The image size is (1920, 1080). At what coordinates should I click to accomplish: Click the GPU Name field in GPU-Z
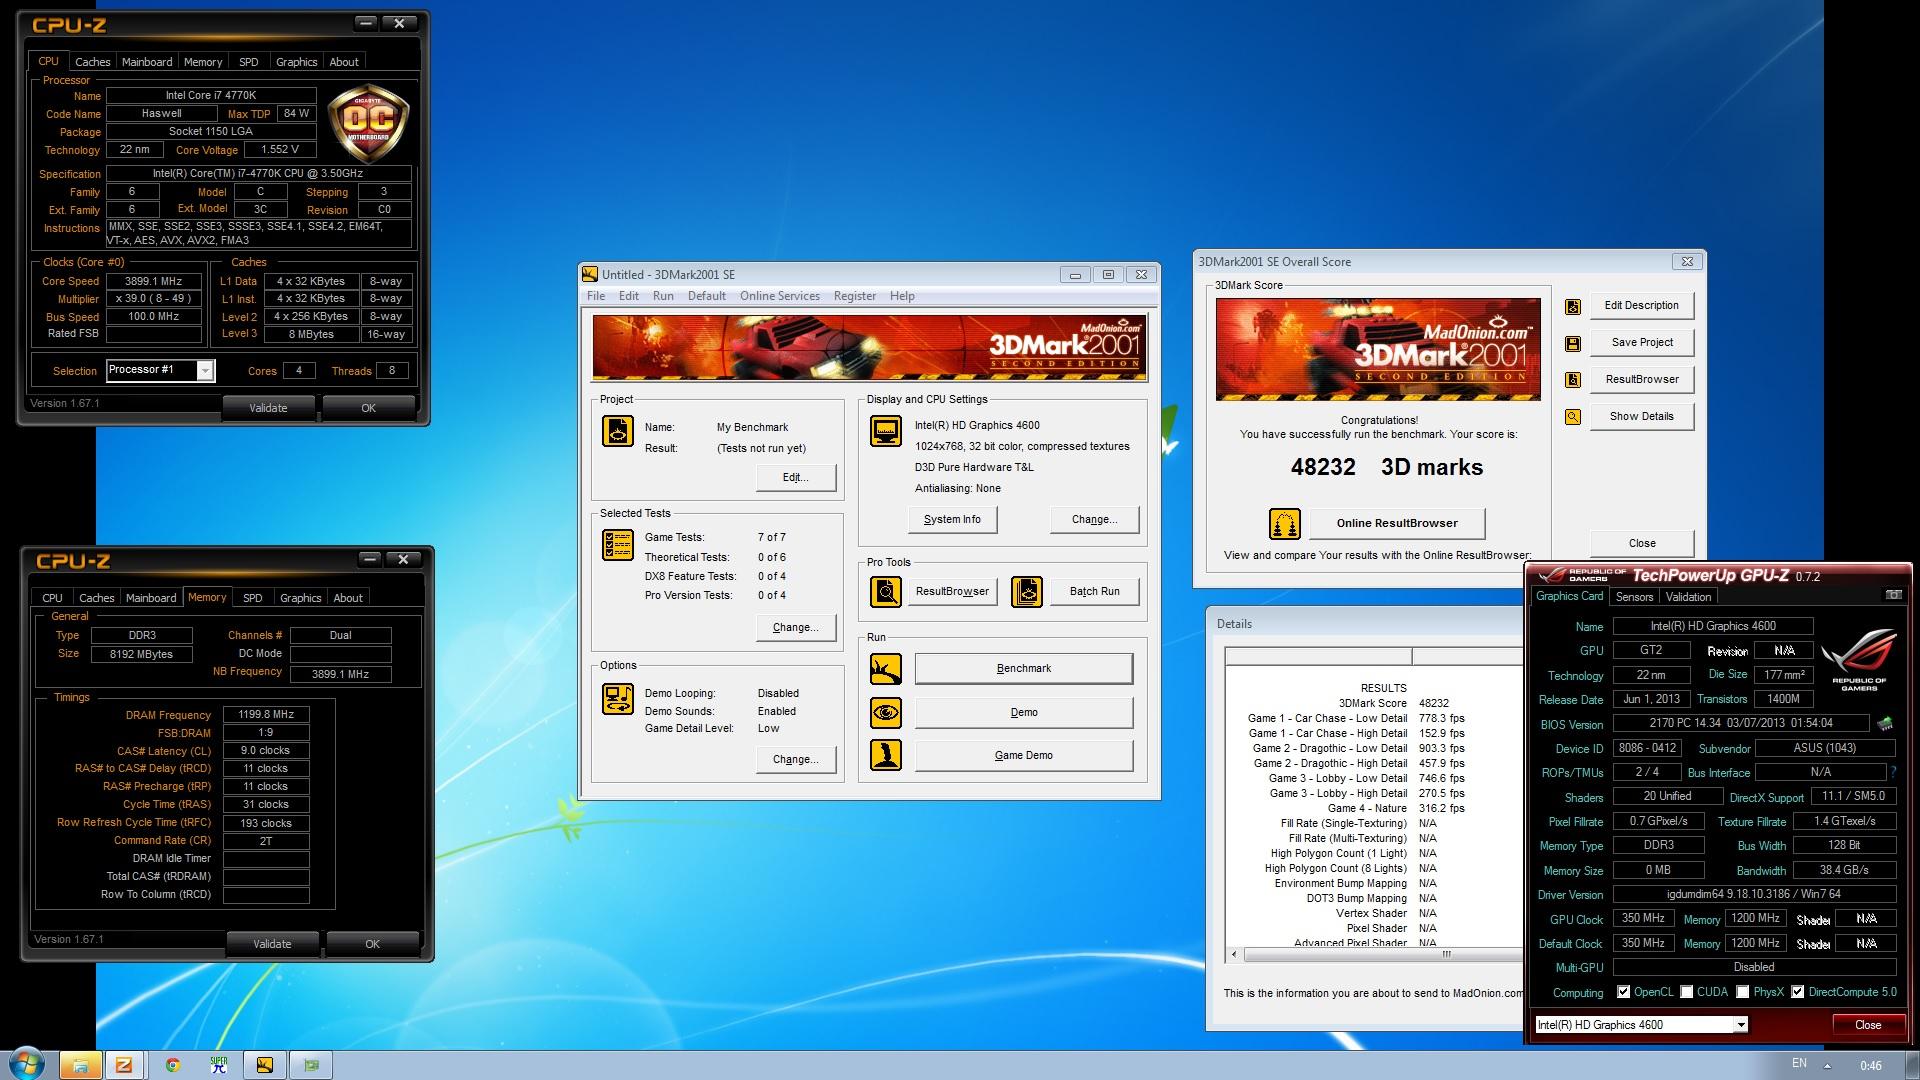(1713, 627)
